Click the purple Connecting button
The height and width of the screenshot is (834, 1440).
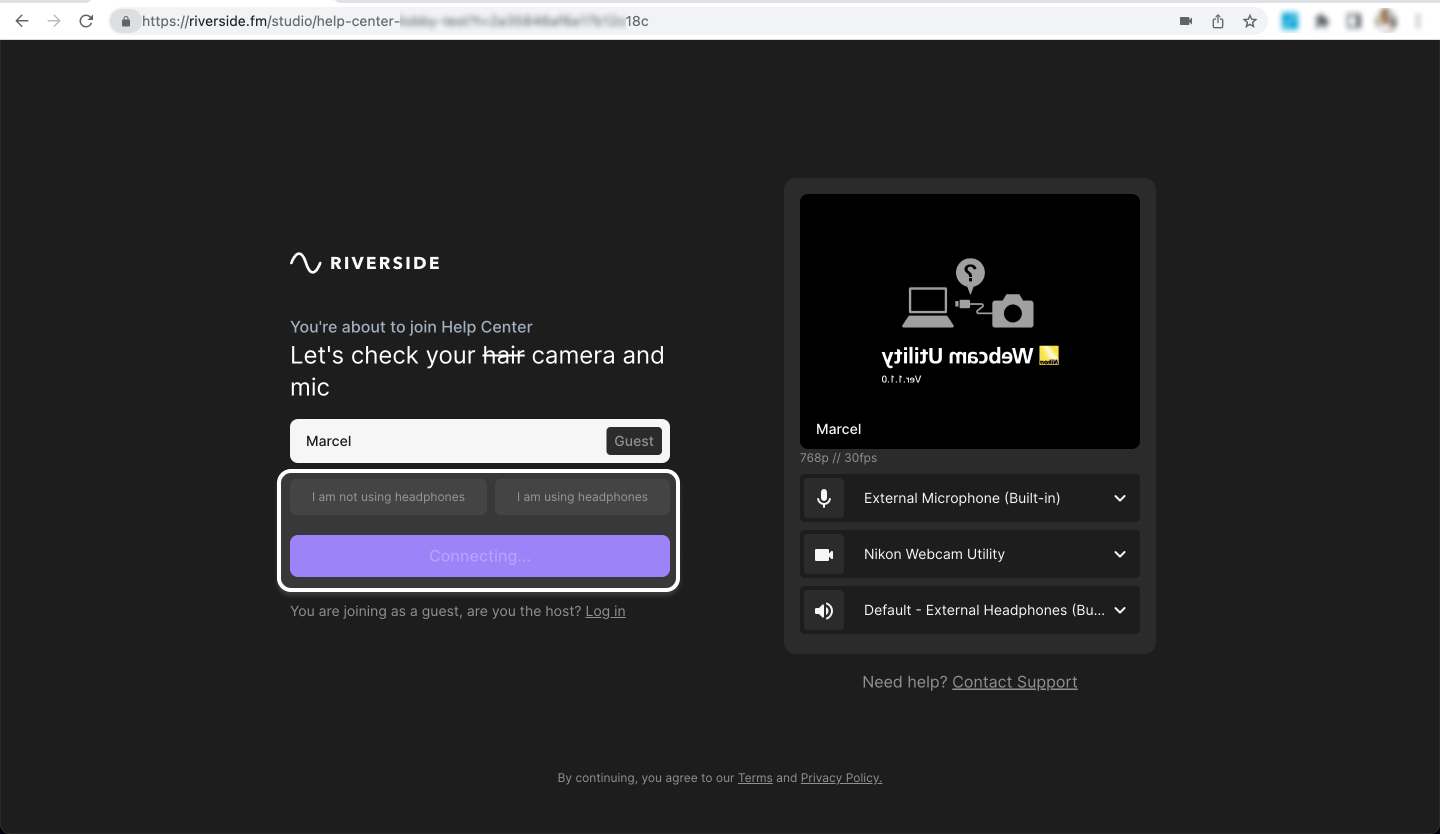(x=480, y=556)
